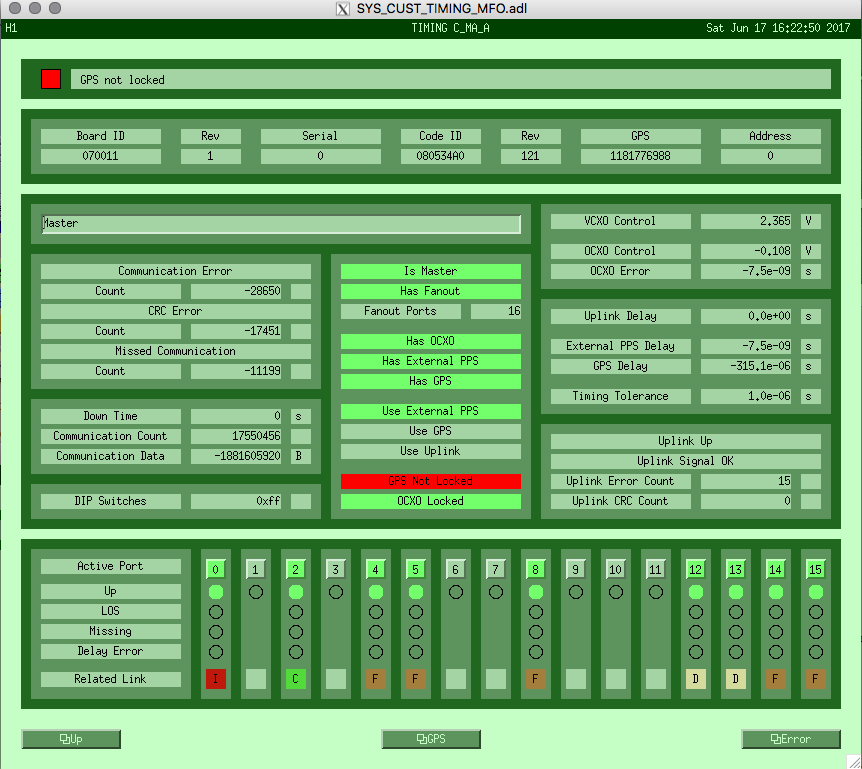Click the OCXO Control value -0.108
Screen dimensions: 862x769
coord(746,251)
